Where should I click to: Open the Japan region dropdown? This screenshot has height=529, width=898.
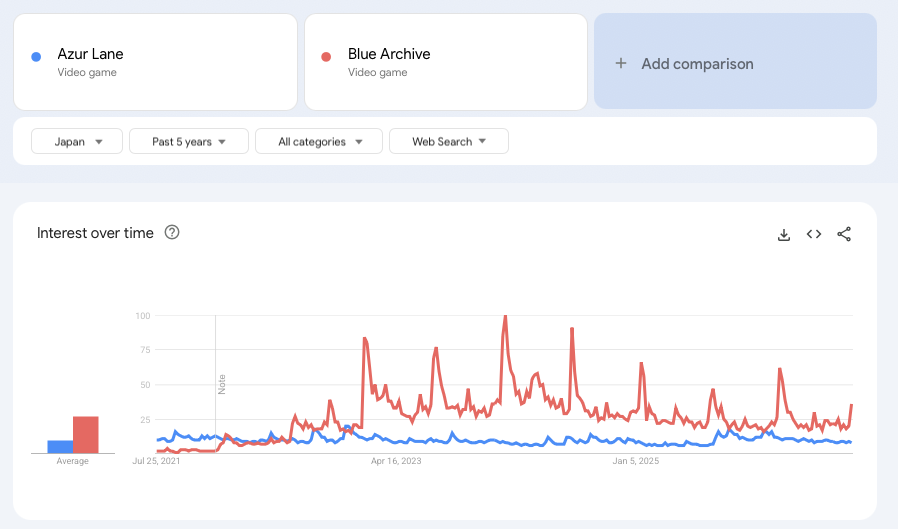pyautogui.click(x=77, y=141)
